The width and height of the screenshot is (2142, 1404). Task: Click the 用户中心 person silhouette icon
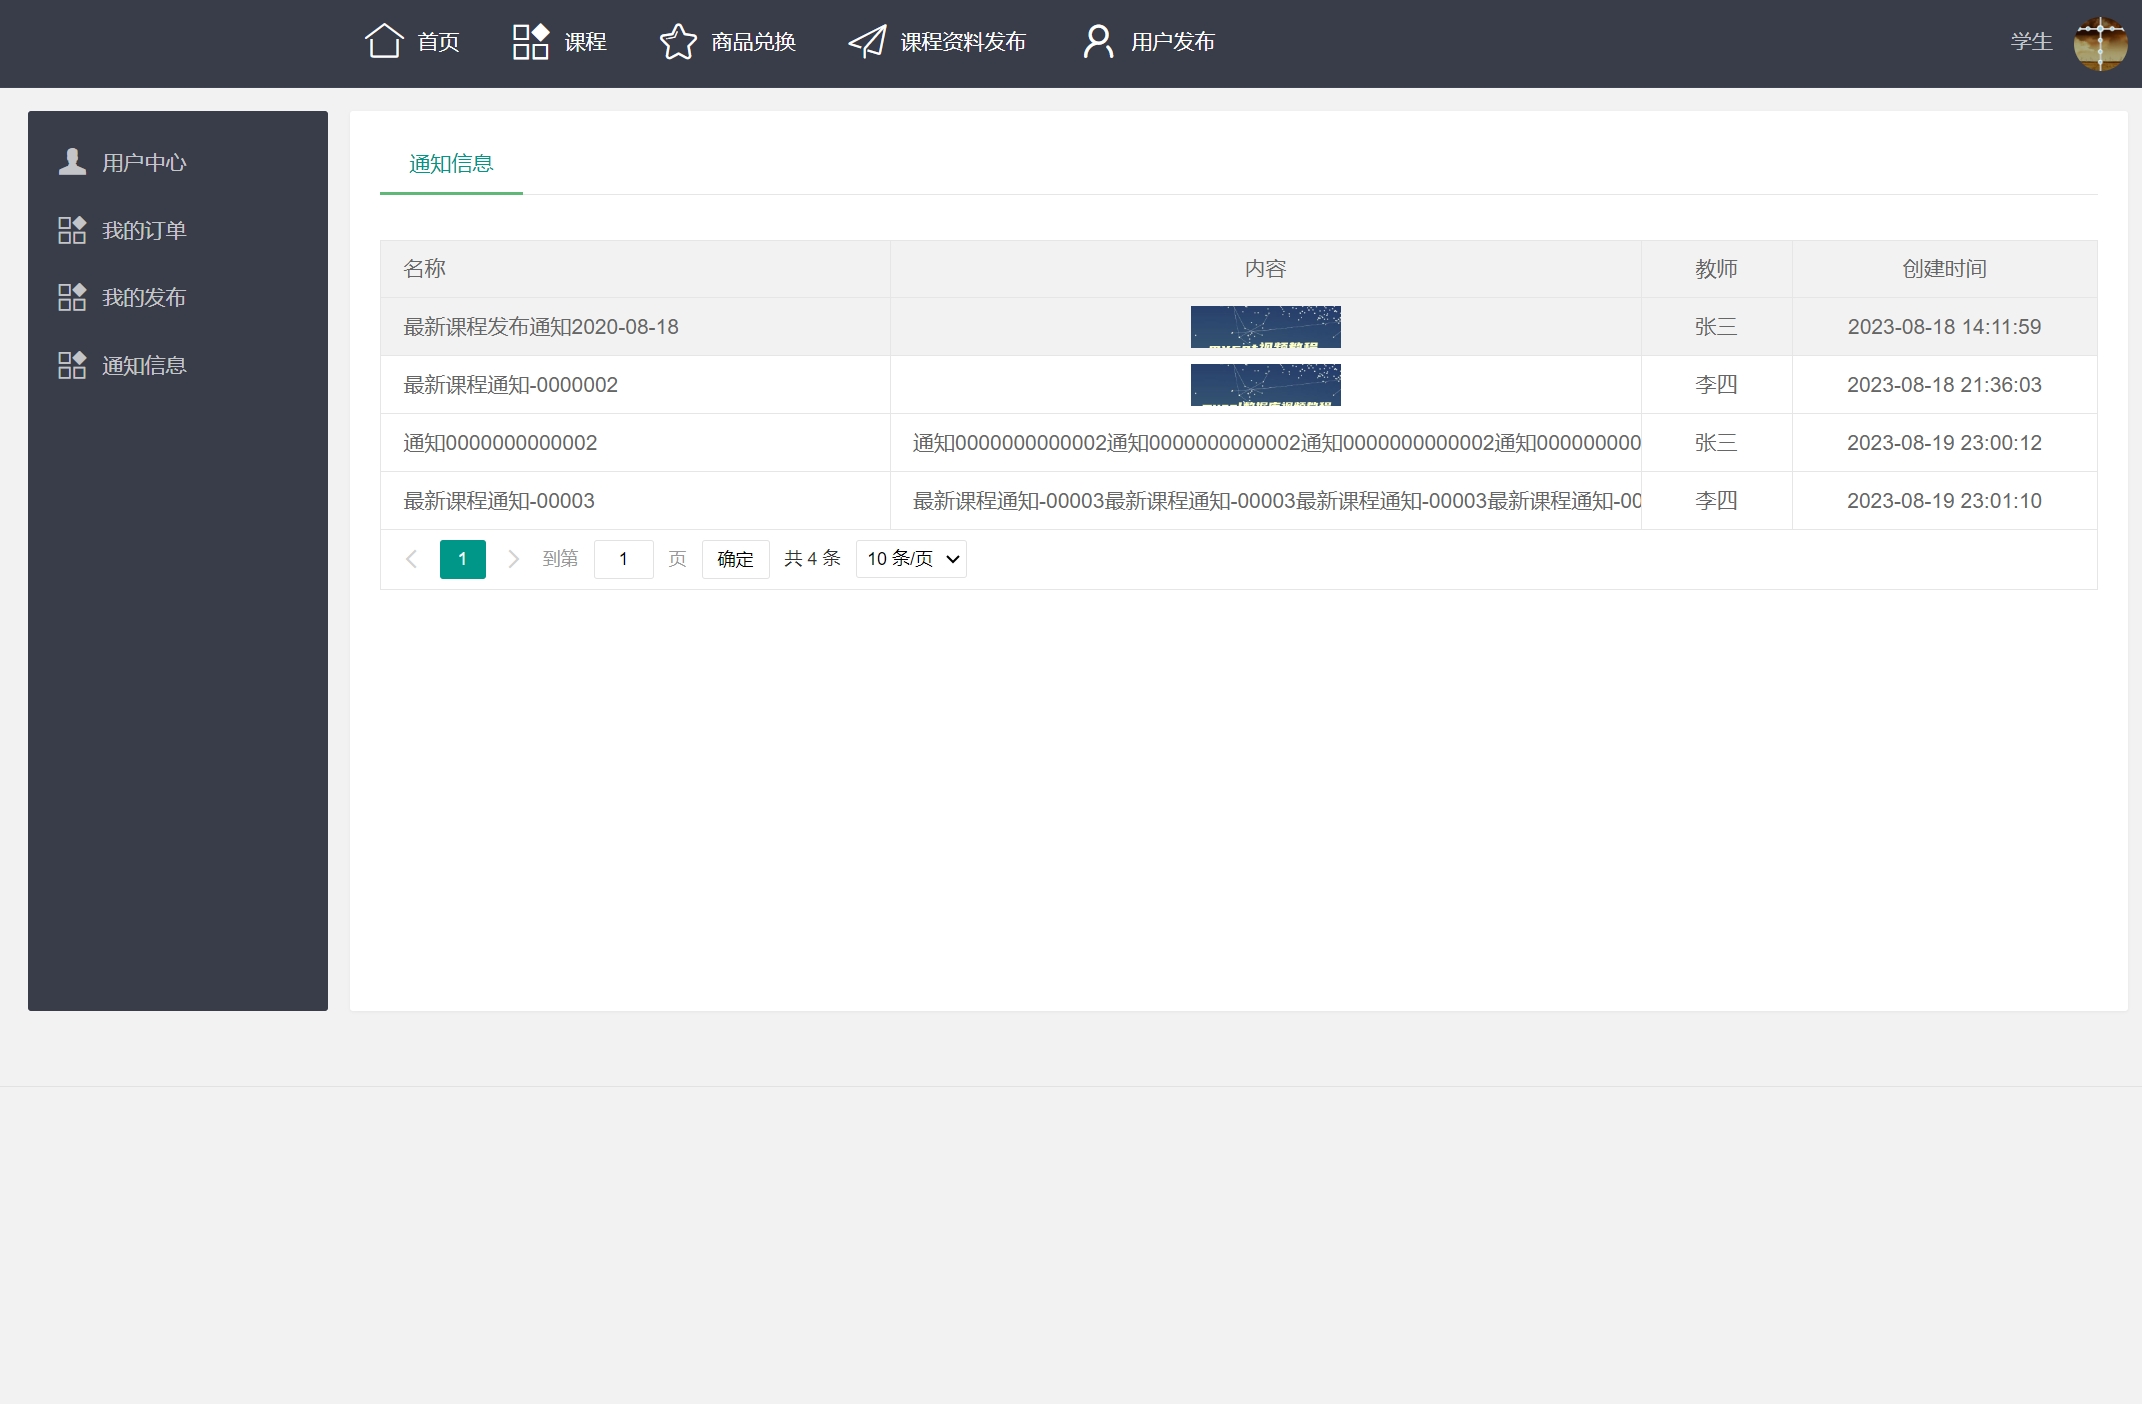[72, 162]
